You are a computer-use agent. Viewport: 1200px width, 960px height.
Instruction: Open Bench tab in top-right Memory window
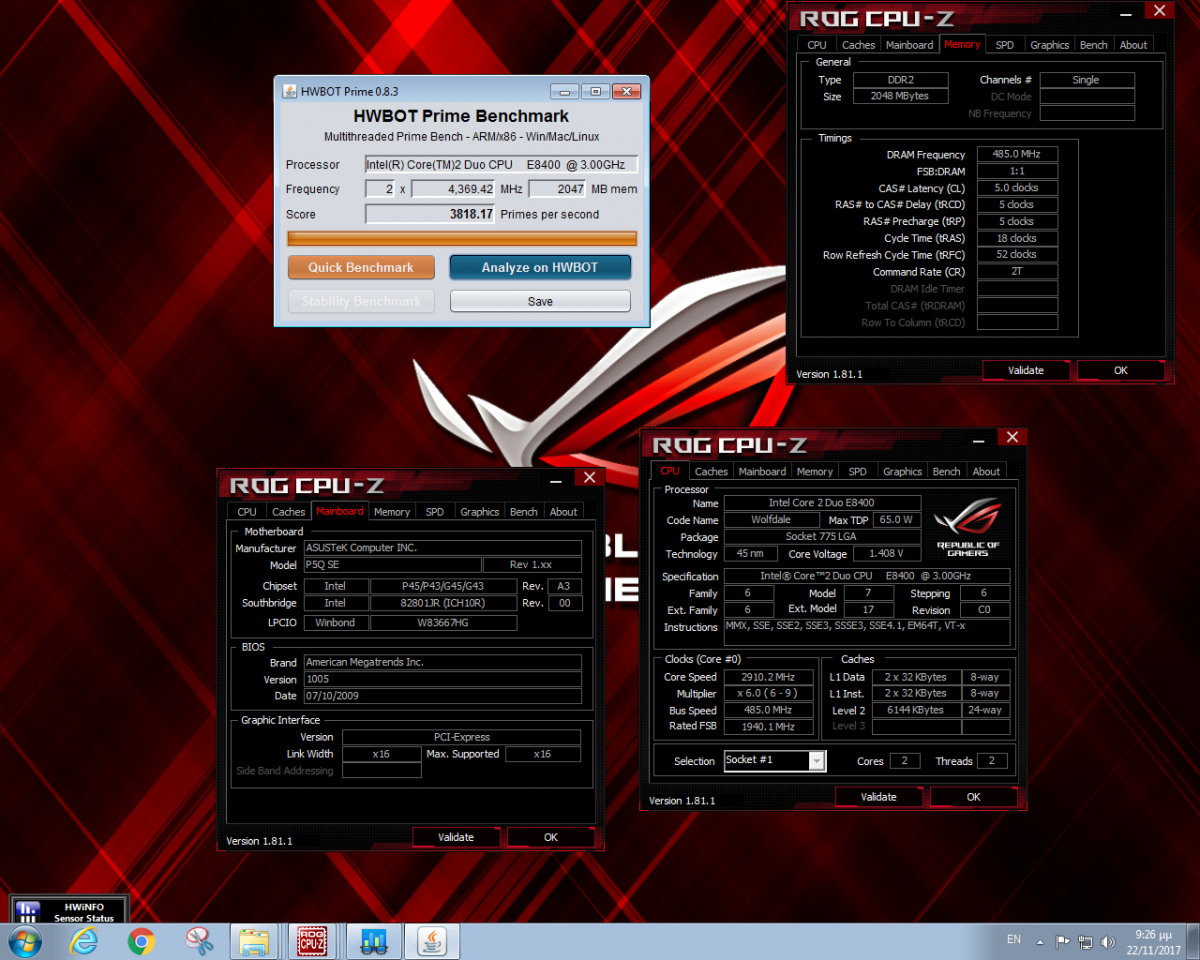[x=1094, y=45]
